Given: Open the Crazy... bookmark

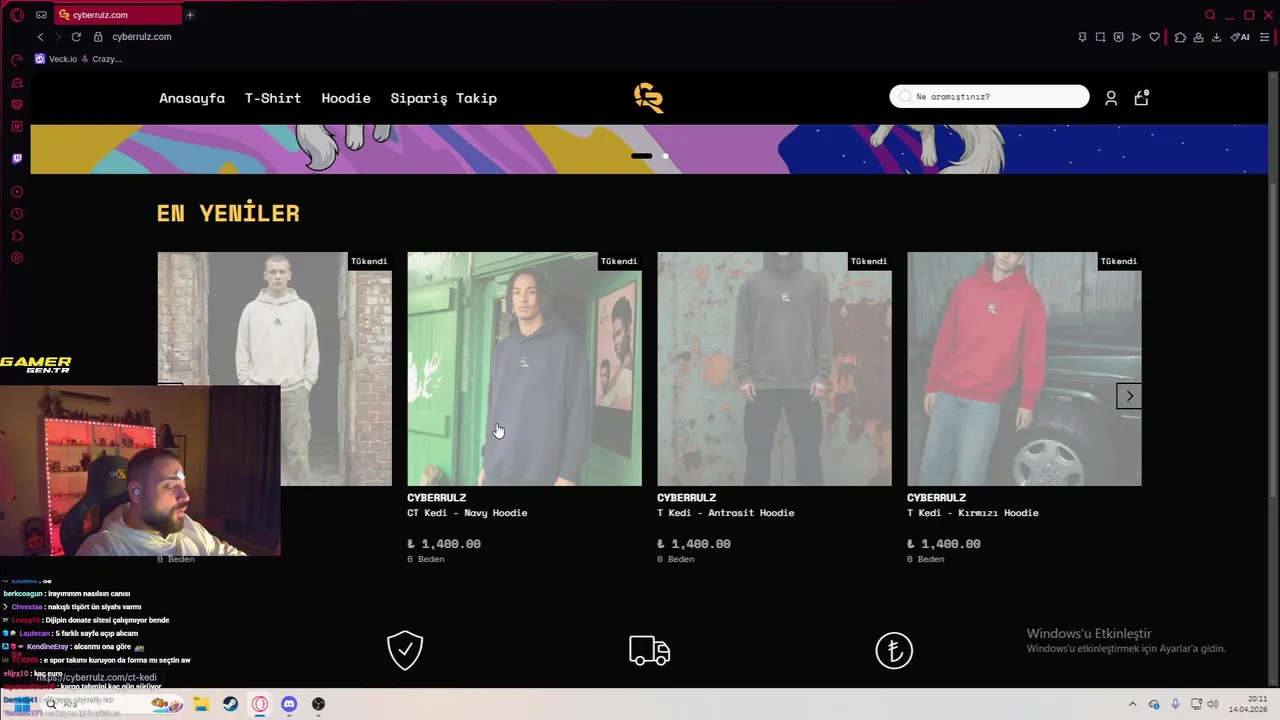Looking at the screenshot, I should [101, 59].
